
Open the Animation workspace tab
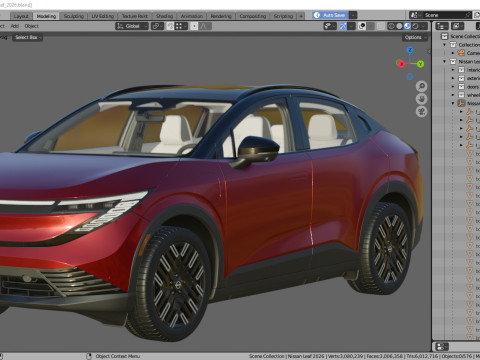click(x=192, y=16)
